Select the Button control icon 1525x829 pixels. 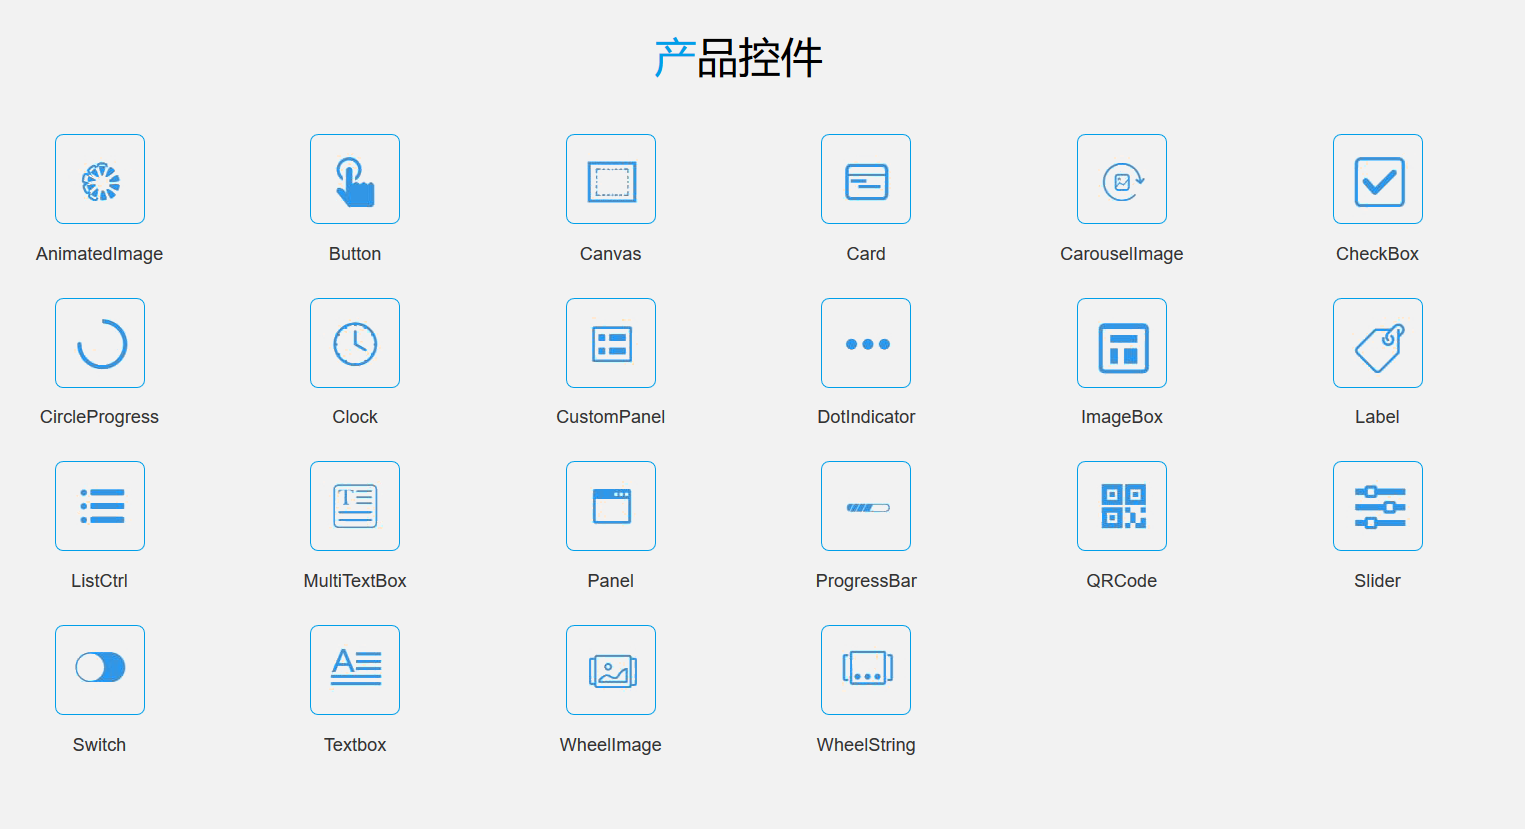click(x=355, y=179)
